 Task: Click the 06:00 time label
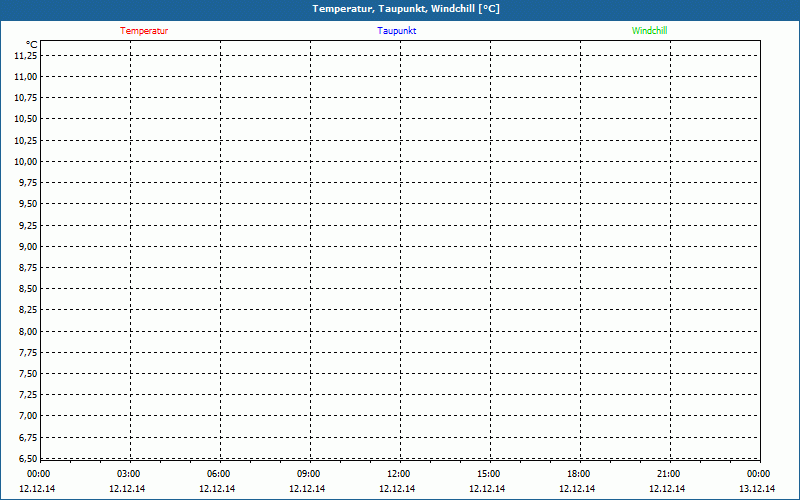pyautogui.click(x=218, y=474)
